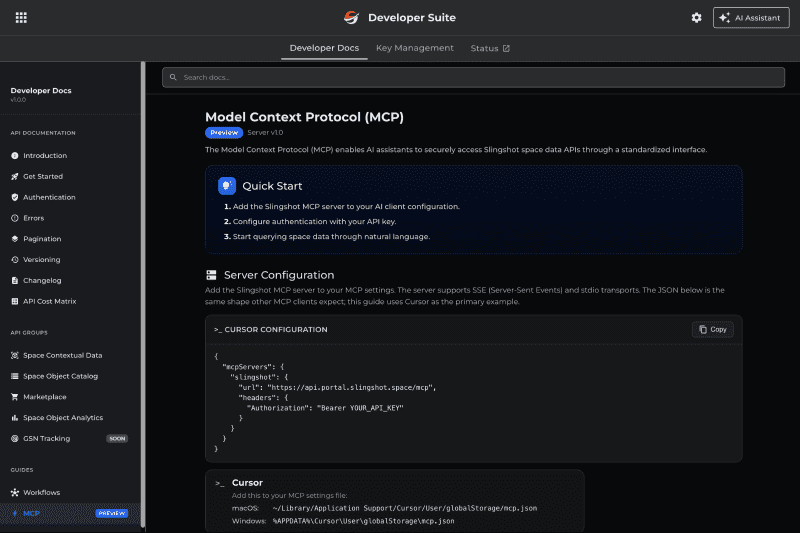Click the Marketplace cart icon
800x533 pixels.
coord(15,397)
